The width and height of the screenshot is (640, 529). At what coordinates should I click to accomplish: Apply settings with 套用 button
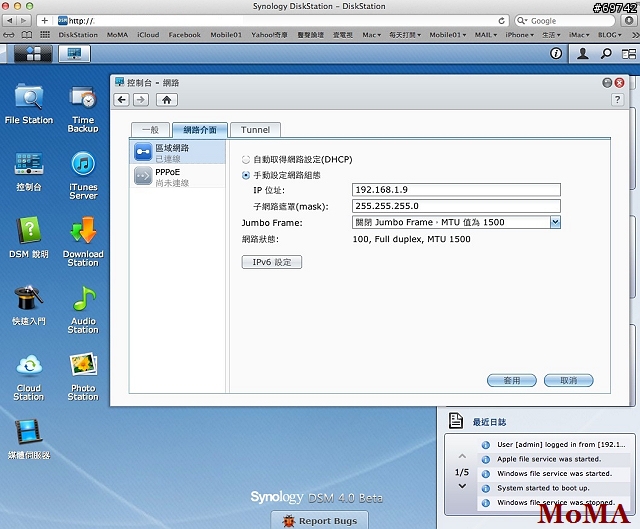512,380
